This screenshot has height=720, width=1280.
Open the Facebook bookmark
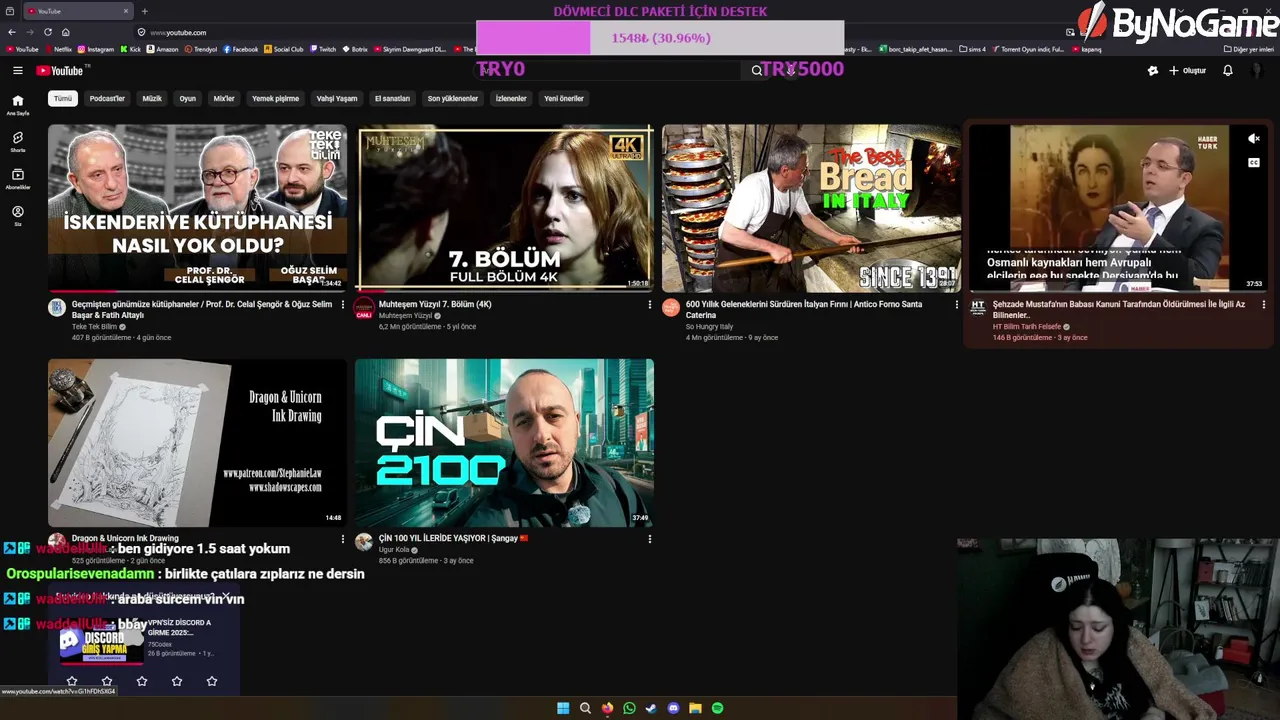click(x=241, y=49)
